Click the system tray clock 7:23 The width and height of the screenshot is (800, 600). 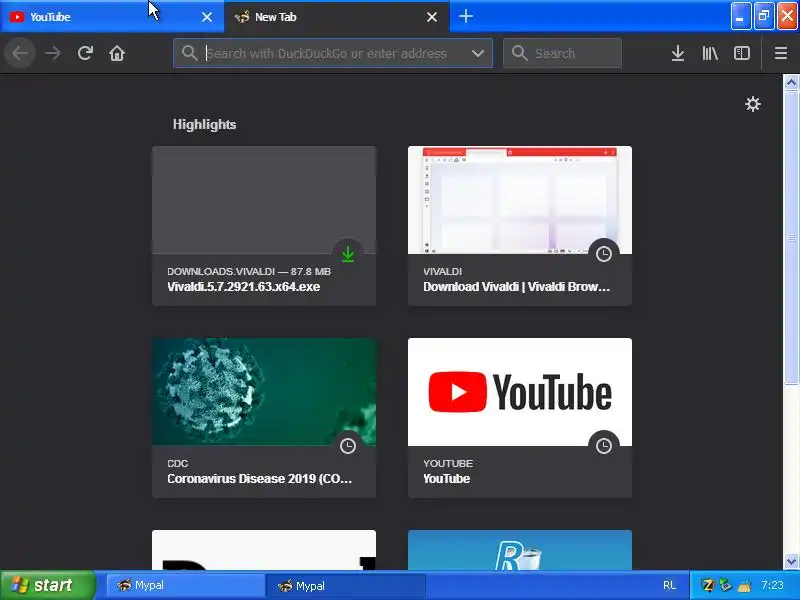[772, 585]
